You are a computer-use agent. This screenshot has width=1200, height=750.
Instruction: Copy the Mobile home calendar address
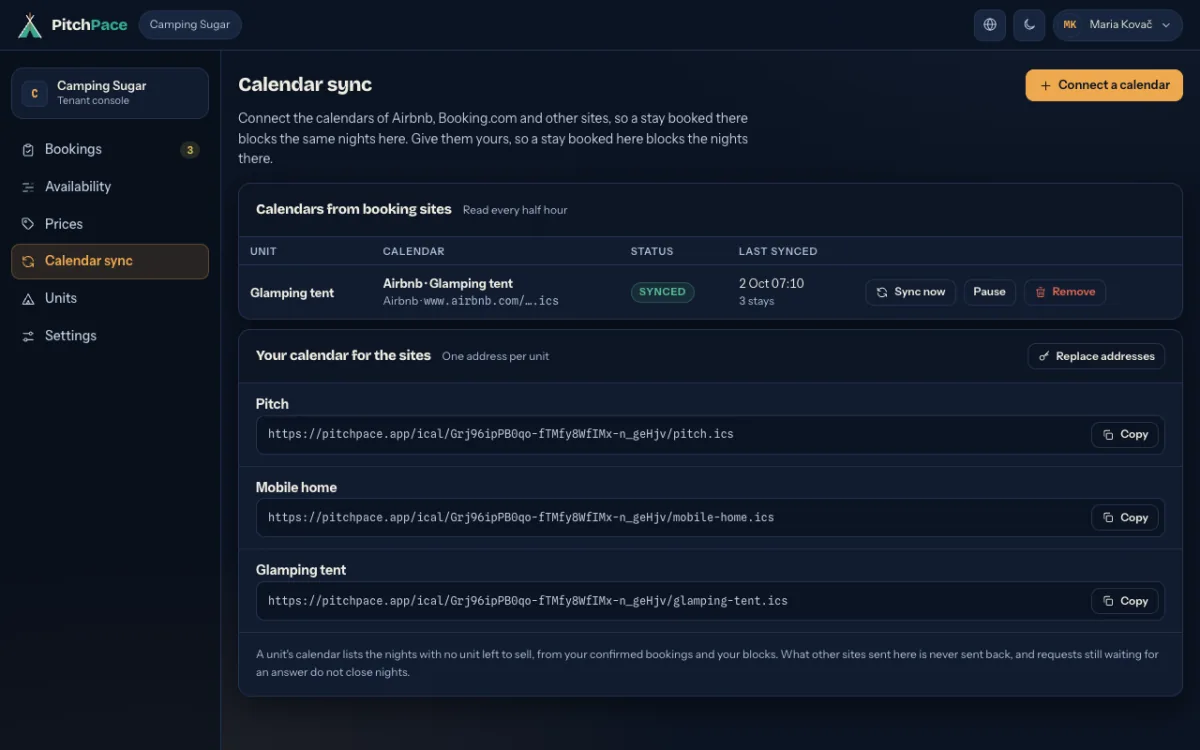point(1125,518)
